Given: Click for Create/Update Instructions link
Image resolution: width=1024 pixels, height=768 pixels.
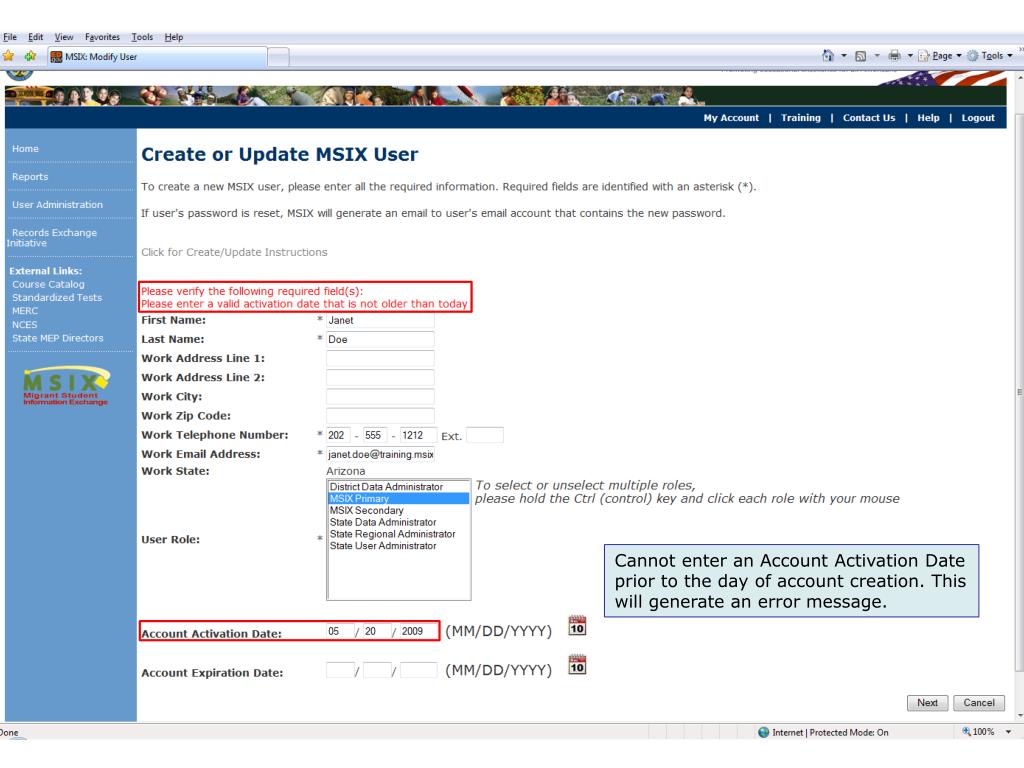Looking at the screenshot, I should tap(234, 252).
